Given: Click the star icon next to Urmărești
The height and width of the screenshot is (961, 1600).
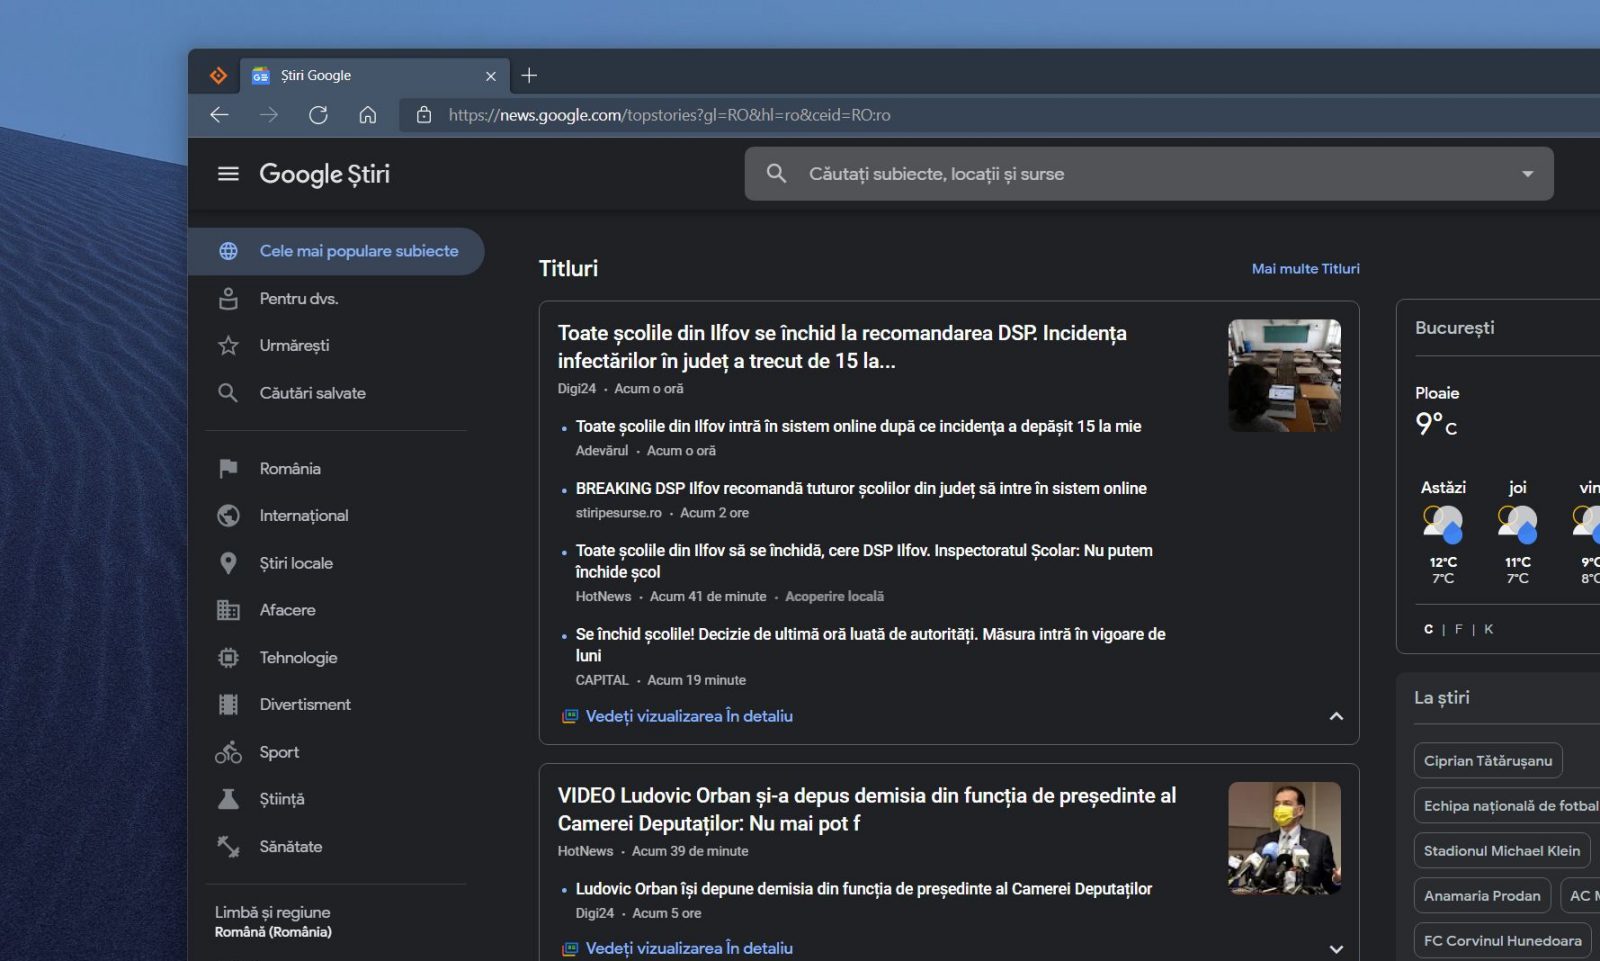Looking at the screenshot, I should (228, 346).
